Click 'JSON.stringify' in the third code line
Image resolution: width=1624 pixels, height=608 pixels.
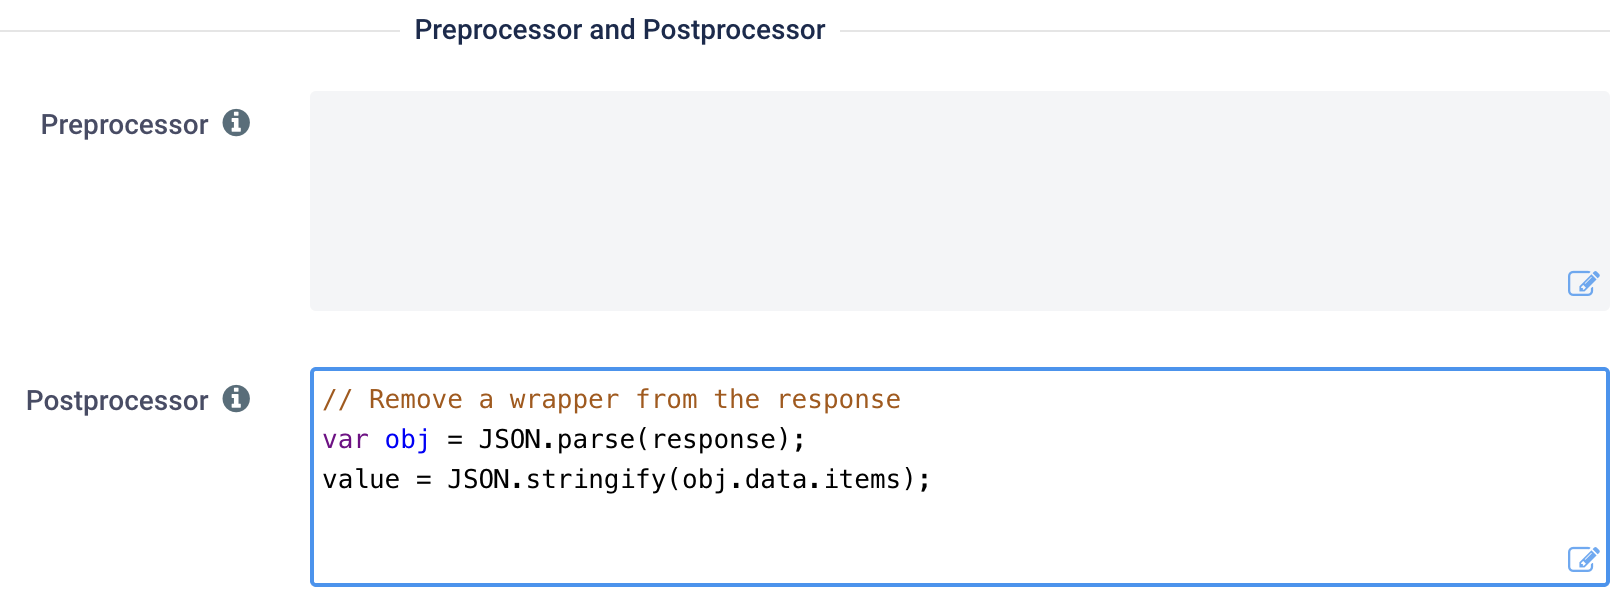click(556, 479)
